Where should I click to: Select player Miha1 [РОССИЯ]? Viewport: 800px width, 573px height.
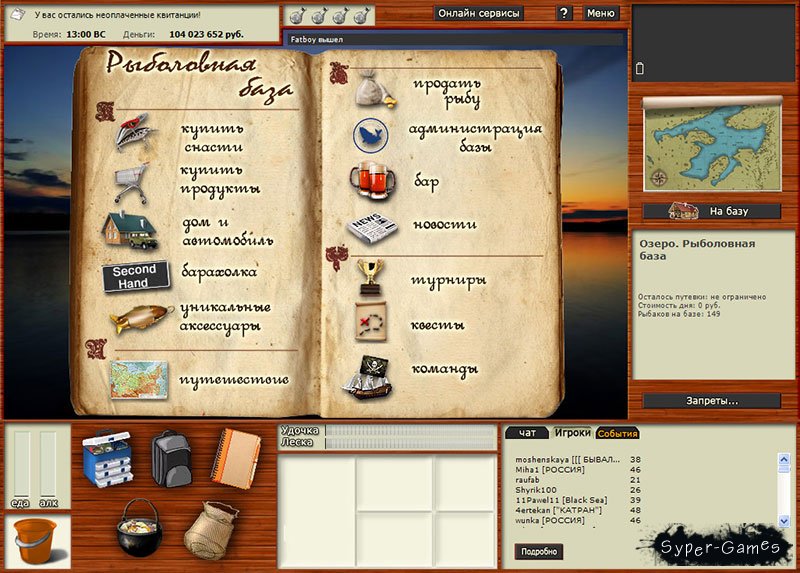click(578, 469)
